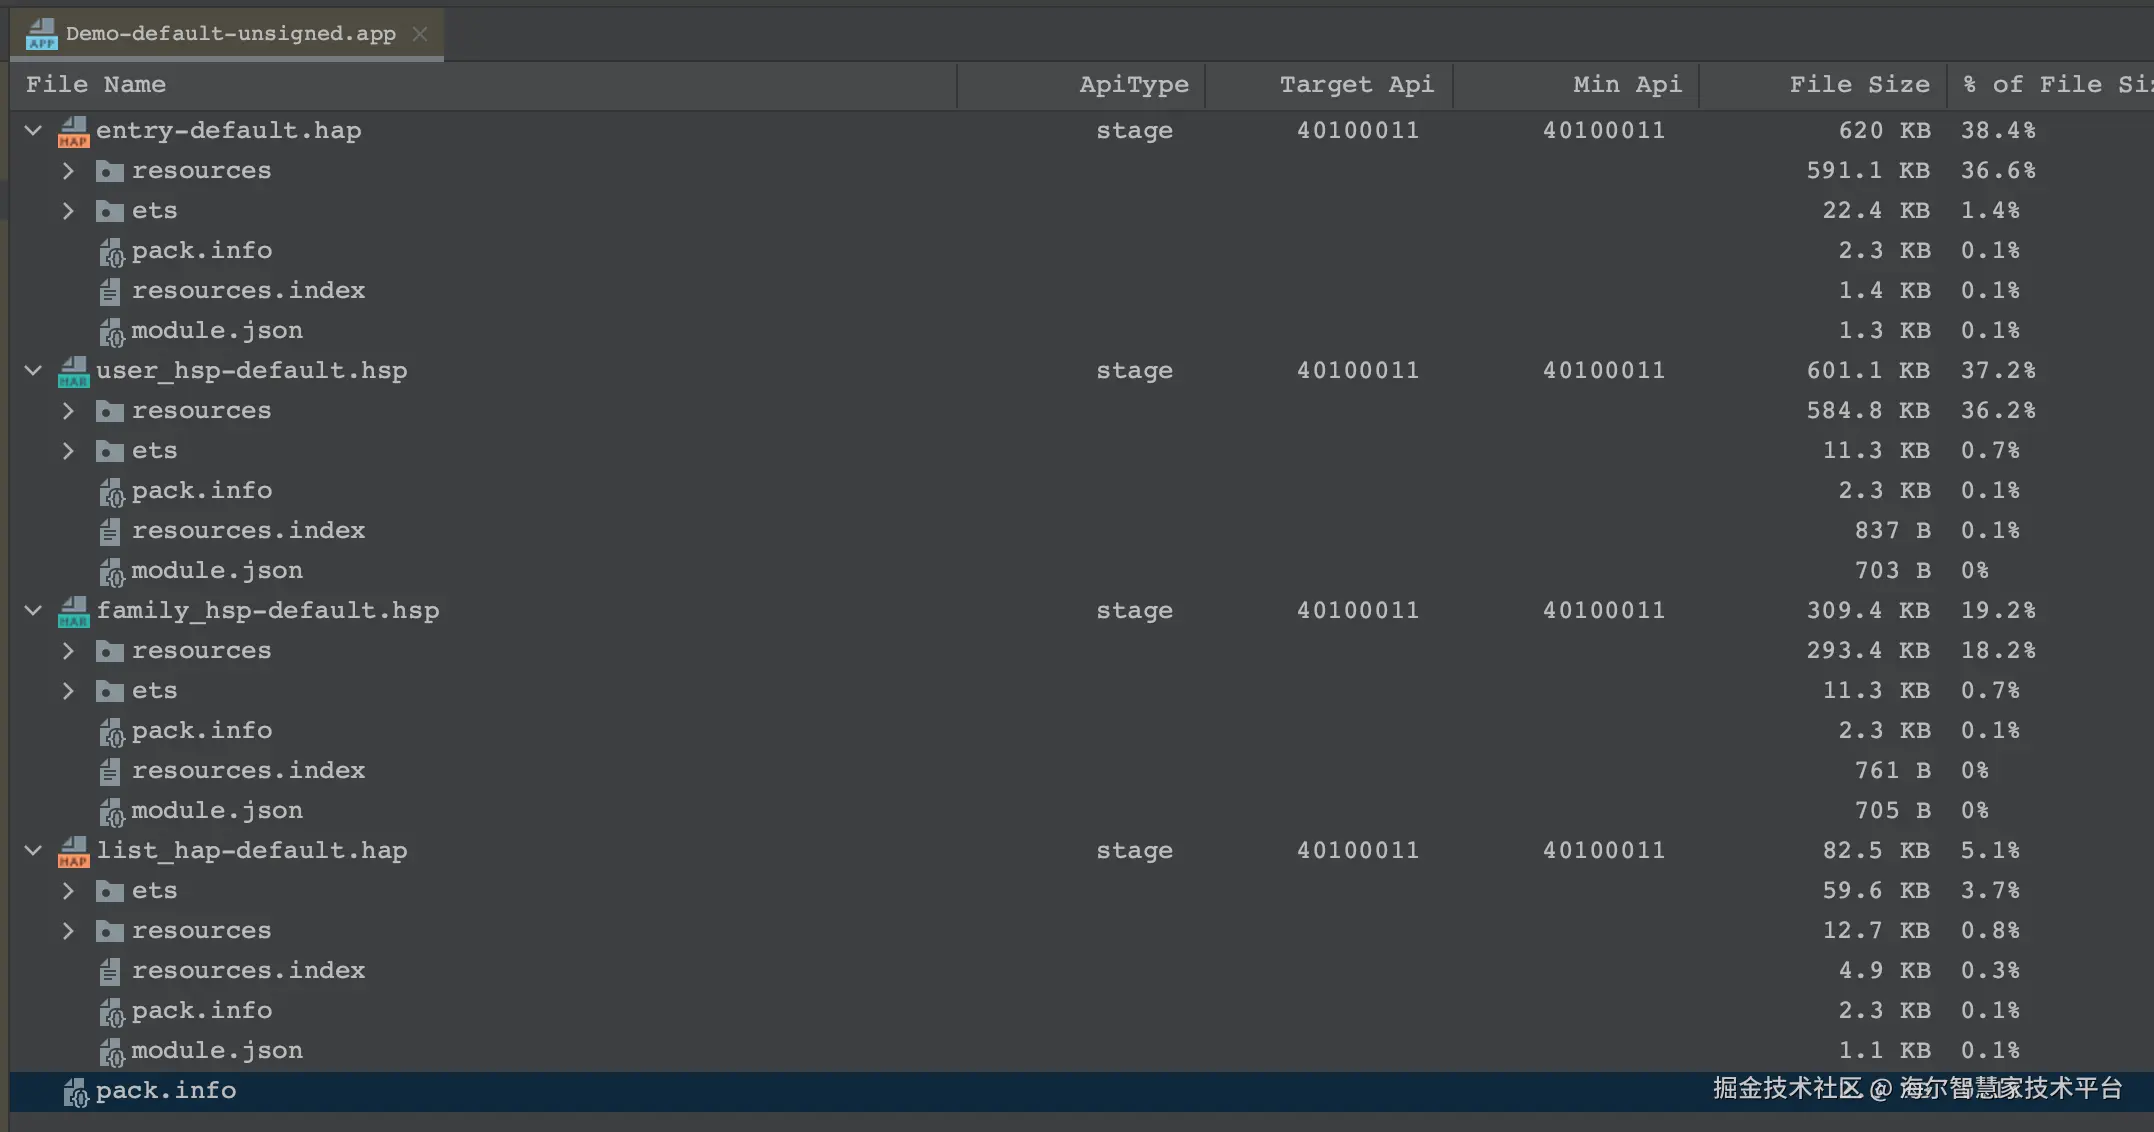Click the entry-default.hap HAP file icon
This screenshot has height=1132, width=2154.
73,131
